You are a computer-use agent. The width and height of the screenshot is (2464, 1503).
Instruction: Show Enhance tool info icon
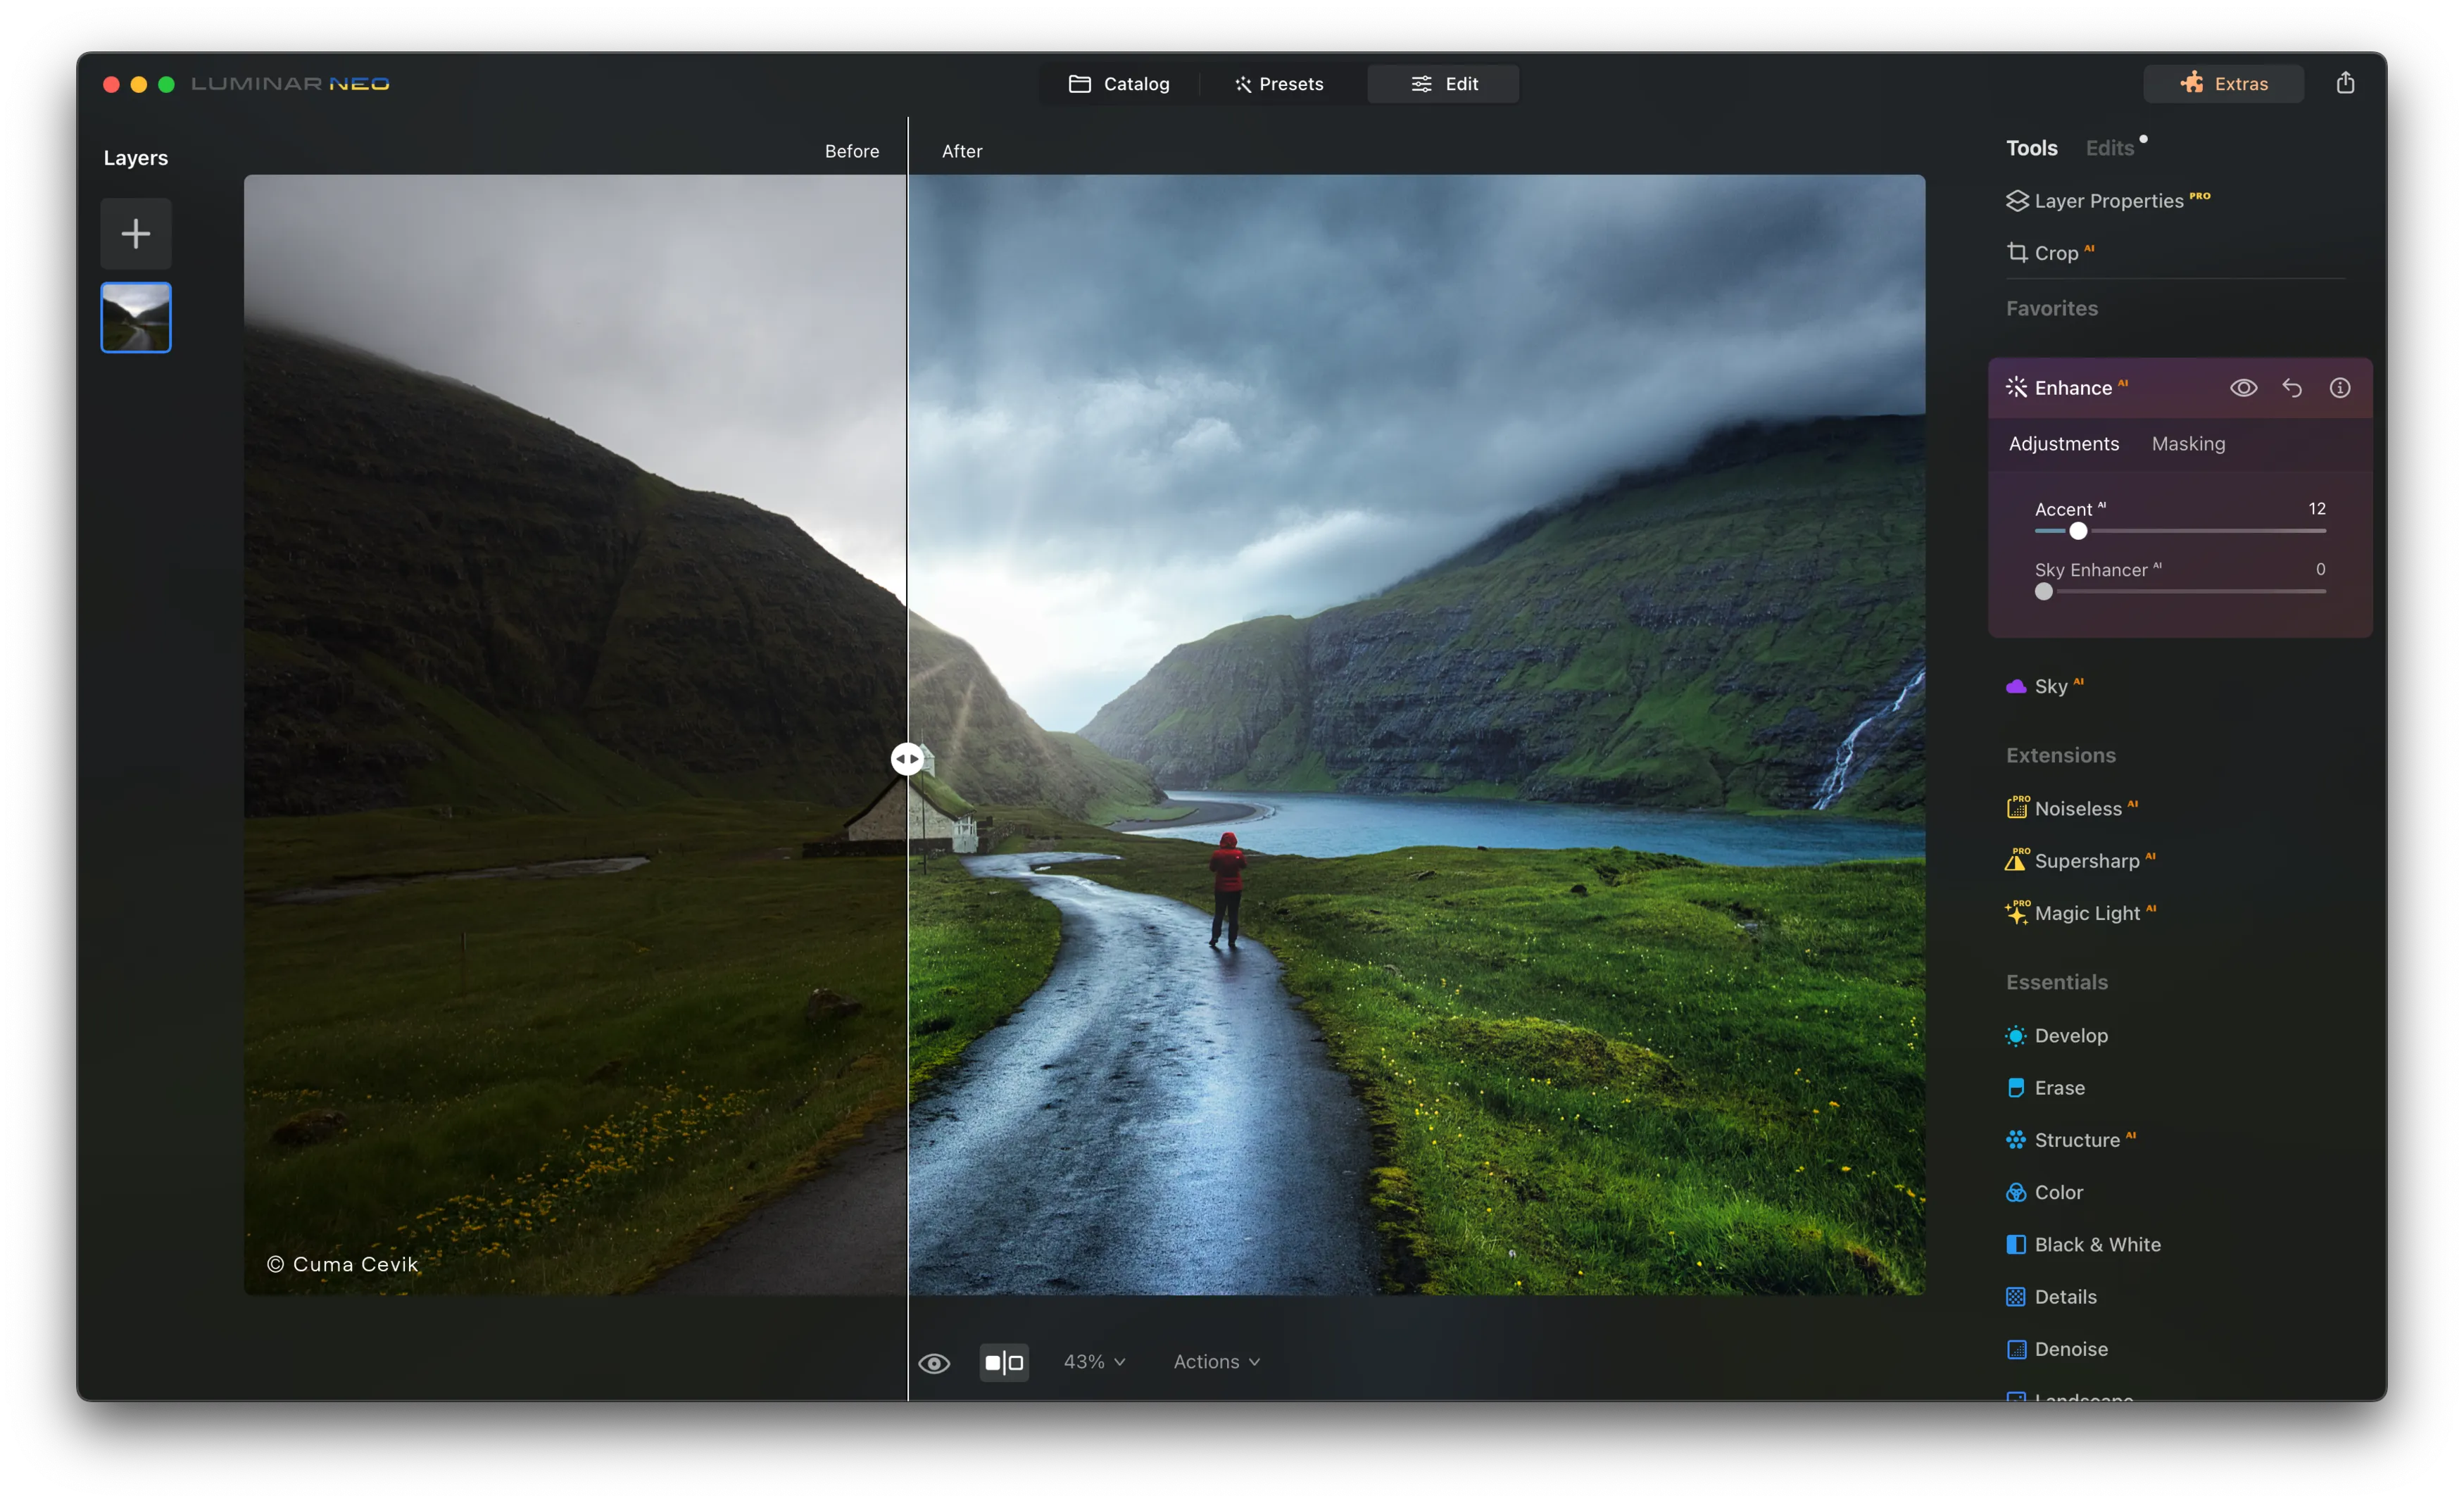pyautogui.click(x=2339, y=388)
